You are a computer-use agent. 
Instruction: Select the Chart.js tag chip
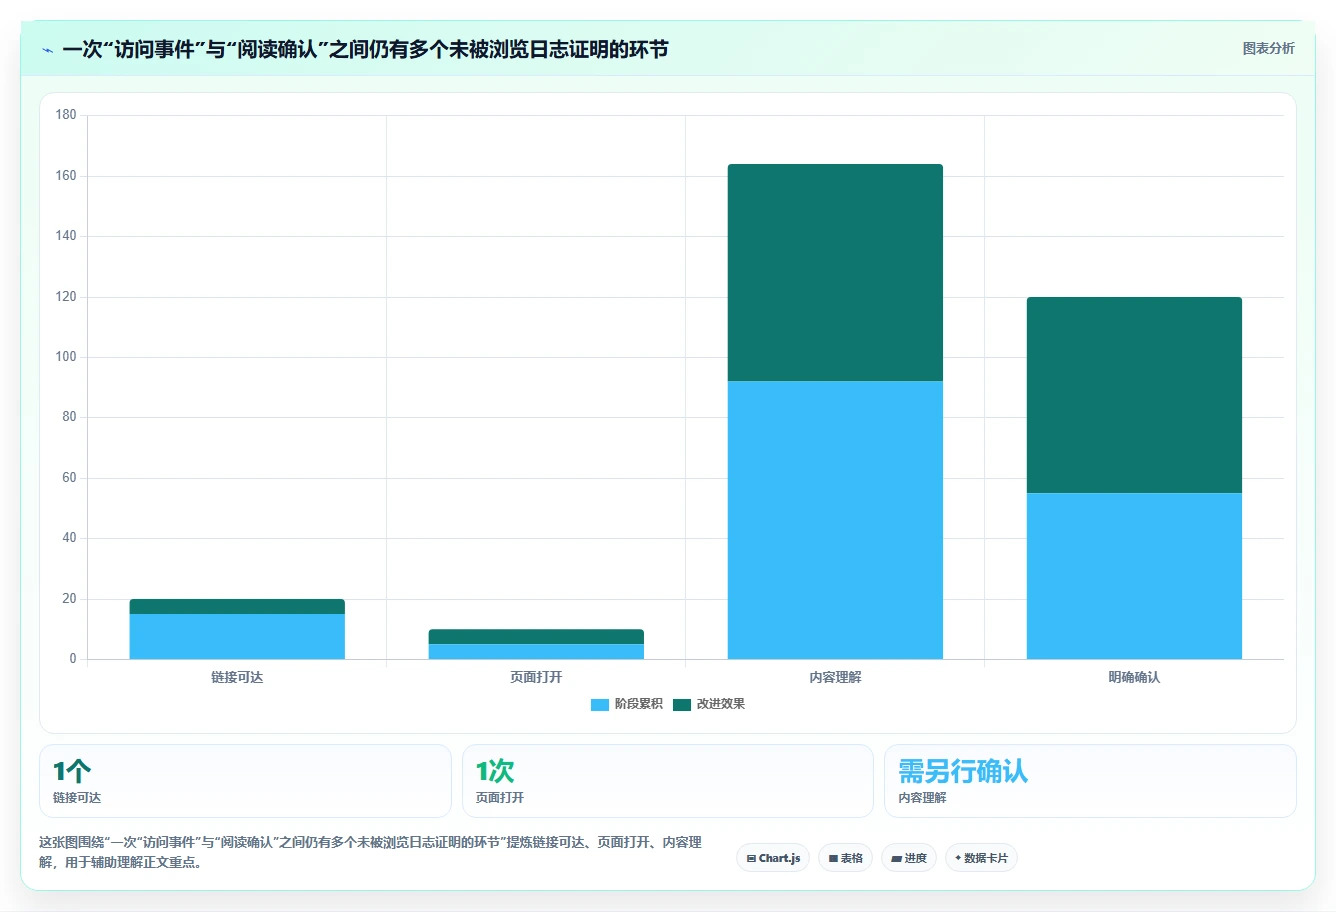(773, 858)
